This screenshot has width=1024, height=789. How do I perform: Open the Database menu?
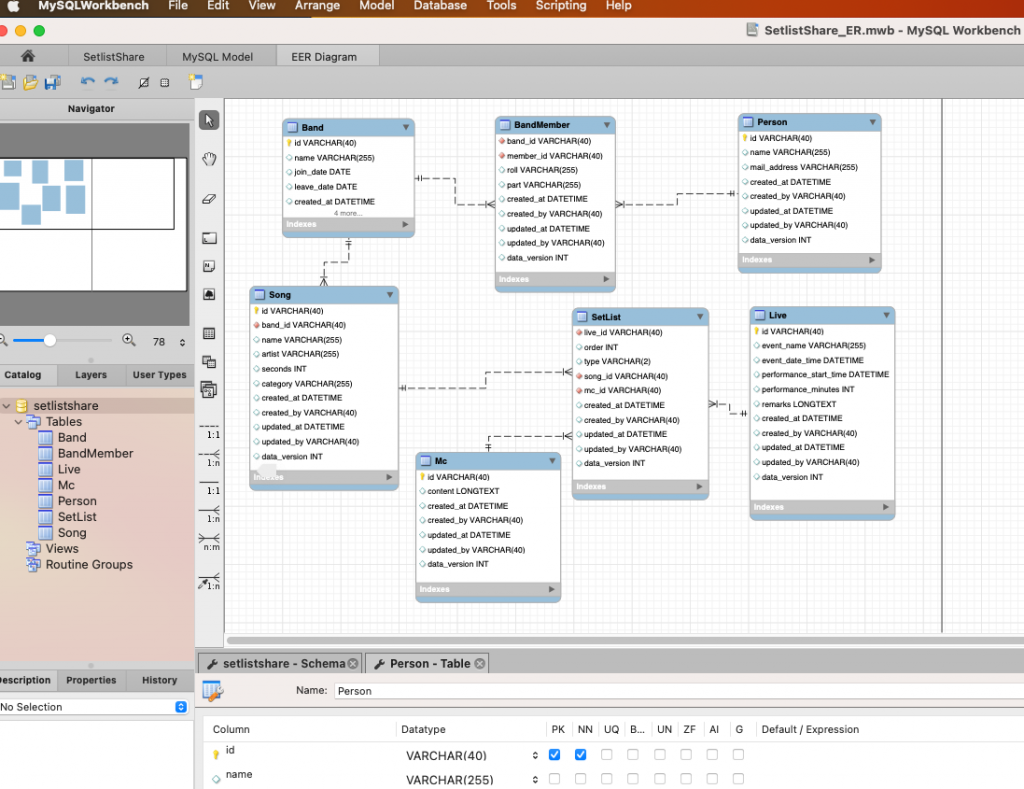pos(440,6)
